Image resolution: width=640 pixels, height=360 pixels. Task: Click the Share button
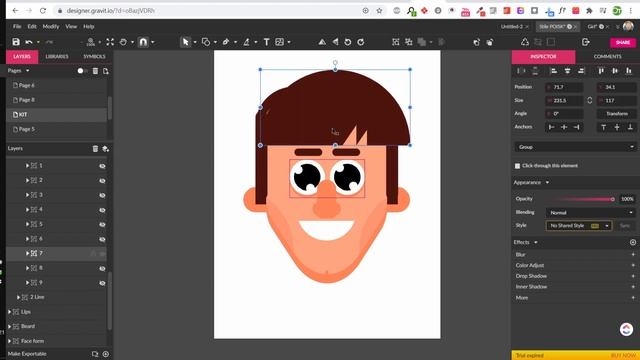pyautogui.click(x=623, y=42)
